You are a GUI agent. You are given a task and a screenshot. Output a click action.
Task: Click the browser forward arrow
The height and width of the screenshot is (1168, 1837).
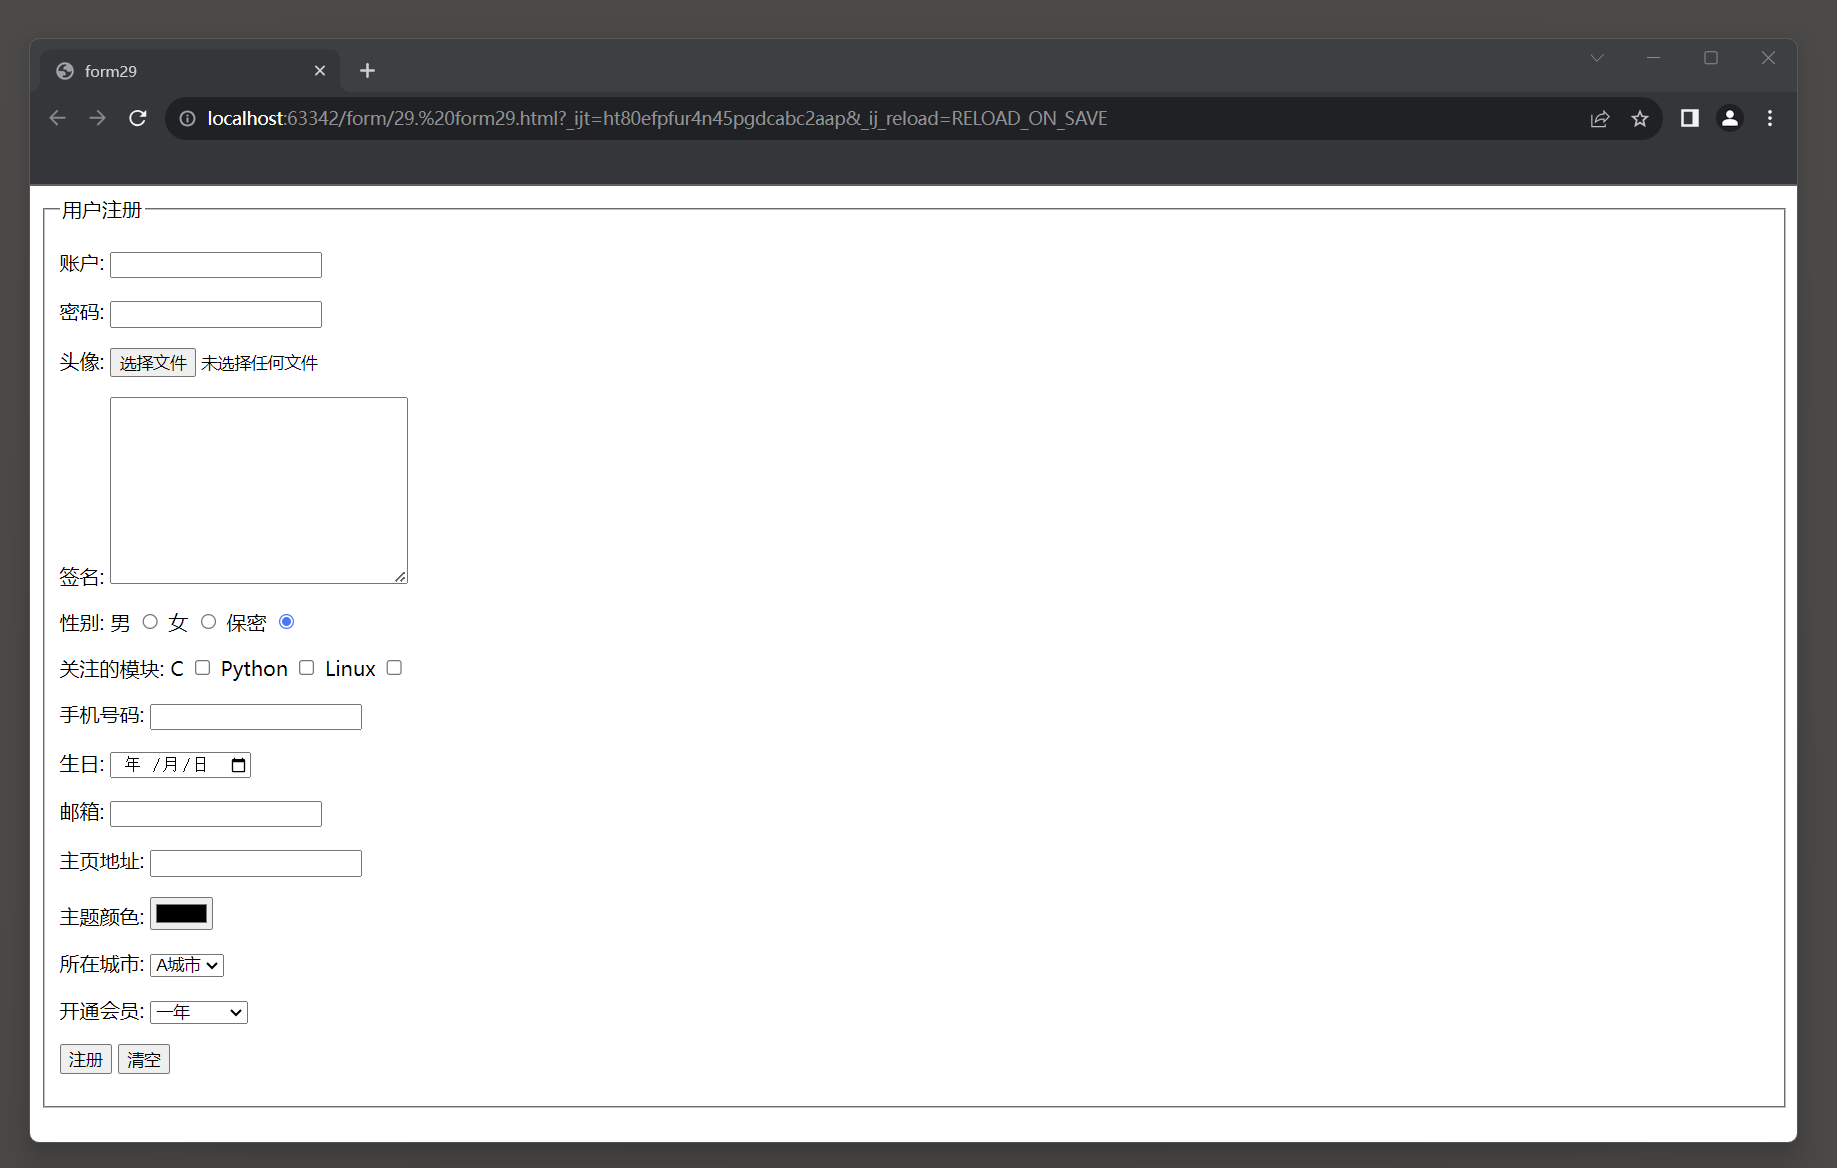pyautogui.click(x=97, y=118)
